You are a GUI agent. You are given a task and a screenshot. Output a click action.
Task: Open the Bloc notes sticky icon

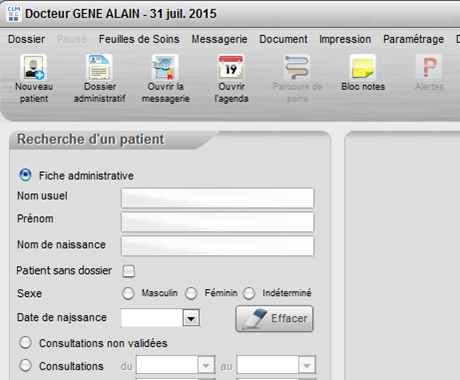coord(363,67)
